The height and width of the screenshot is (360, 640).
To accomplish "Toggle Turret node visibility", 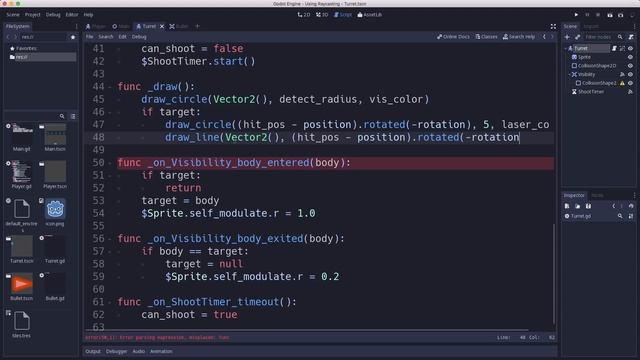I will [x=631, y=48].
